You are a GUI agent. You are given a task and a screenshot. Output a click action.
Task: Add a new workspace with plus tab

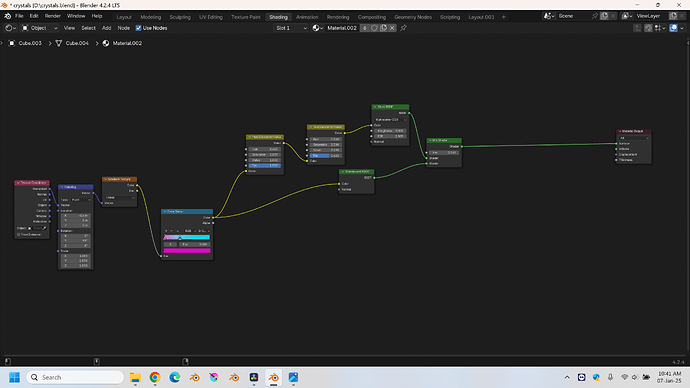click(x=503, y=17)
